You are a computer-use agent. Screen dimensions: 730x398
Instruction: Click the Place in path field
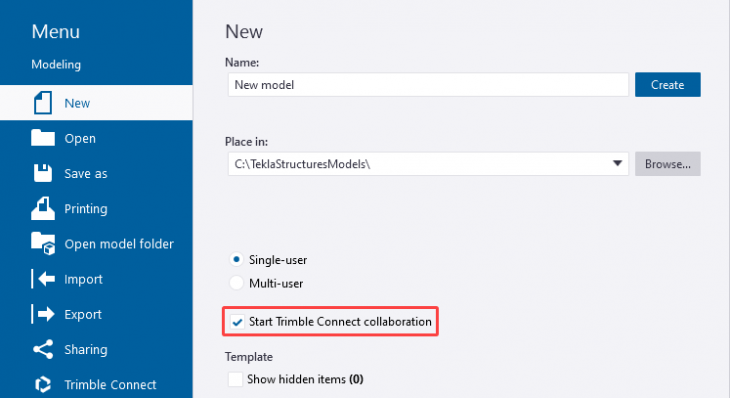(428, 164)
